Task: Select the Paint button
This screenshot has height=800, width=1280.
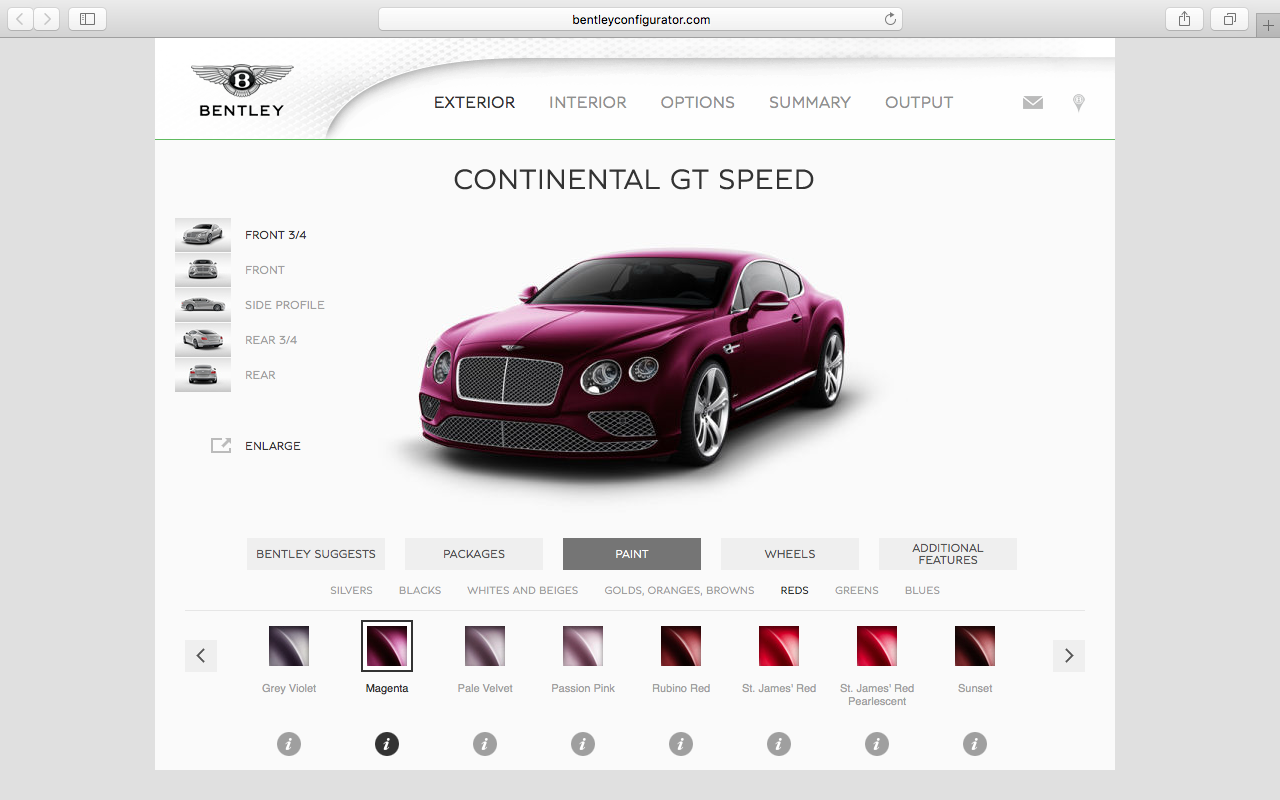Action: (632, 554)
